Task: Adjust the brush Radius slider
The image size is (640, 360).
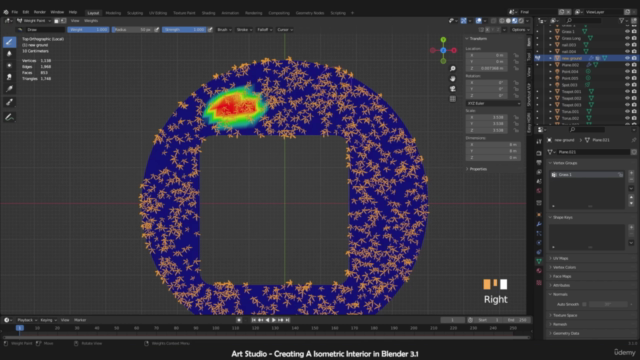Action: point(133,30)
